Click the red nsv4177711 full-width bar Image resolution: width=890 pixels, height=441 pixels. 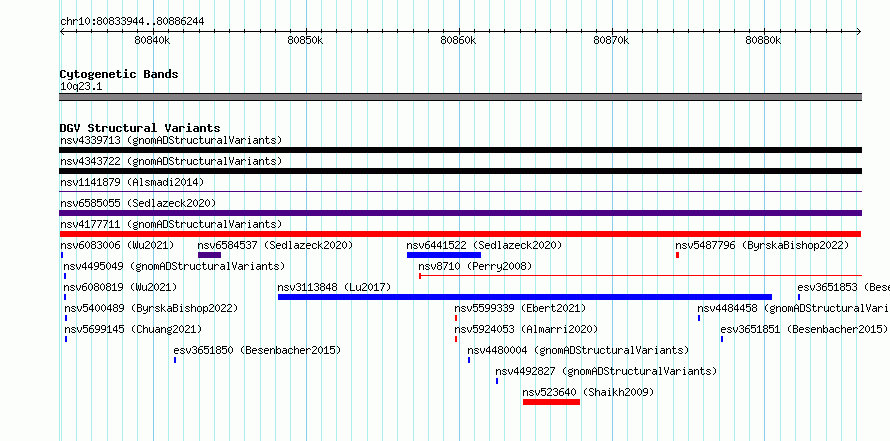[x=460, y=234]
